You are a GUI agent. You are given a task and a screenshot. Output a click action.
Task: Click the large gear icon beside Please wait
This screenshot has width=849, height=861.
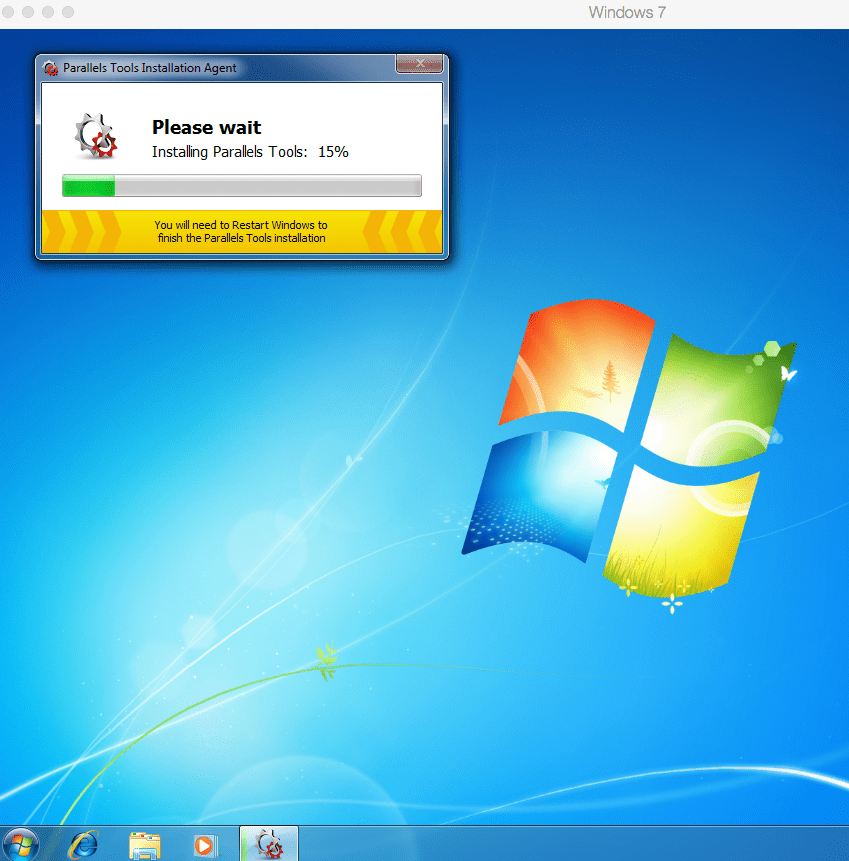click(96, 136)
